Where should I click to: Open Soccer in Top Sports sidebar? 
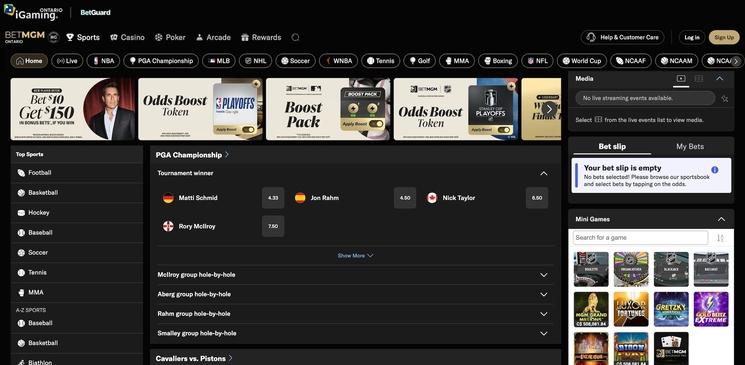pos(76,253)
